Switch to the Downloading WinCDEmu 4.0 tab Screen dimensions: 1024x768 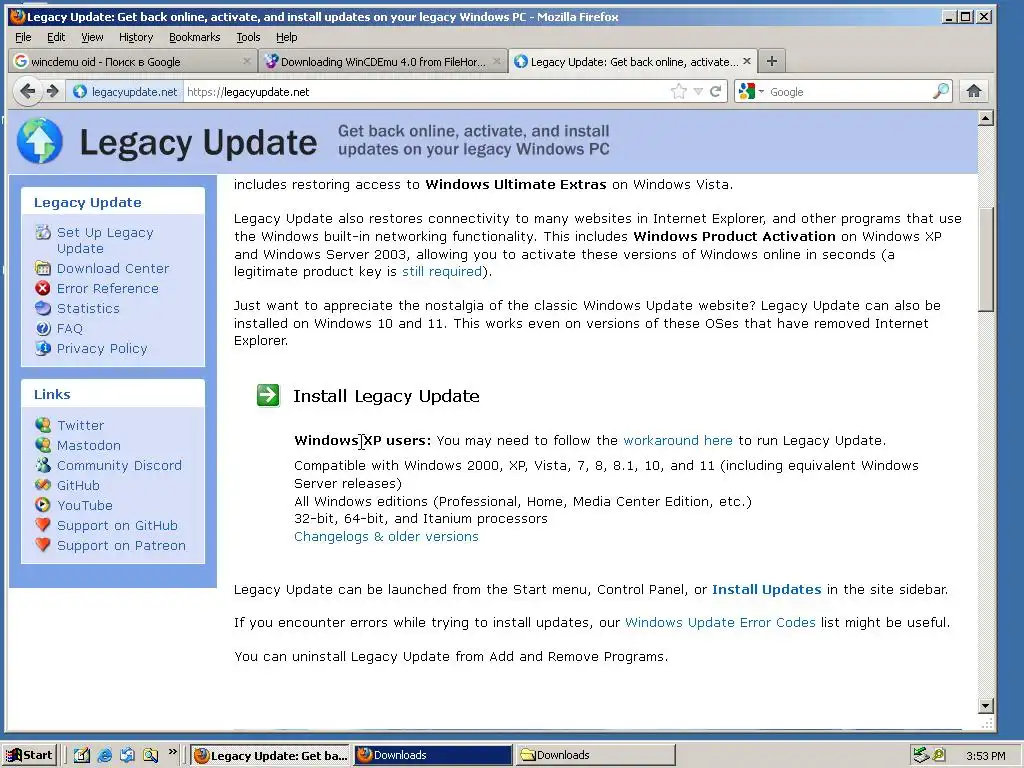pos(383,61)
